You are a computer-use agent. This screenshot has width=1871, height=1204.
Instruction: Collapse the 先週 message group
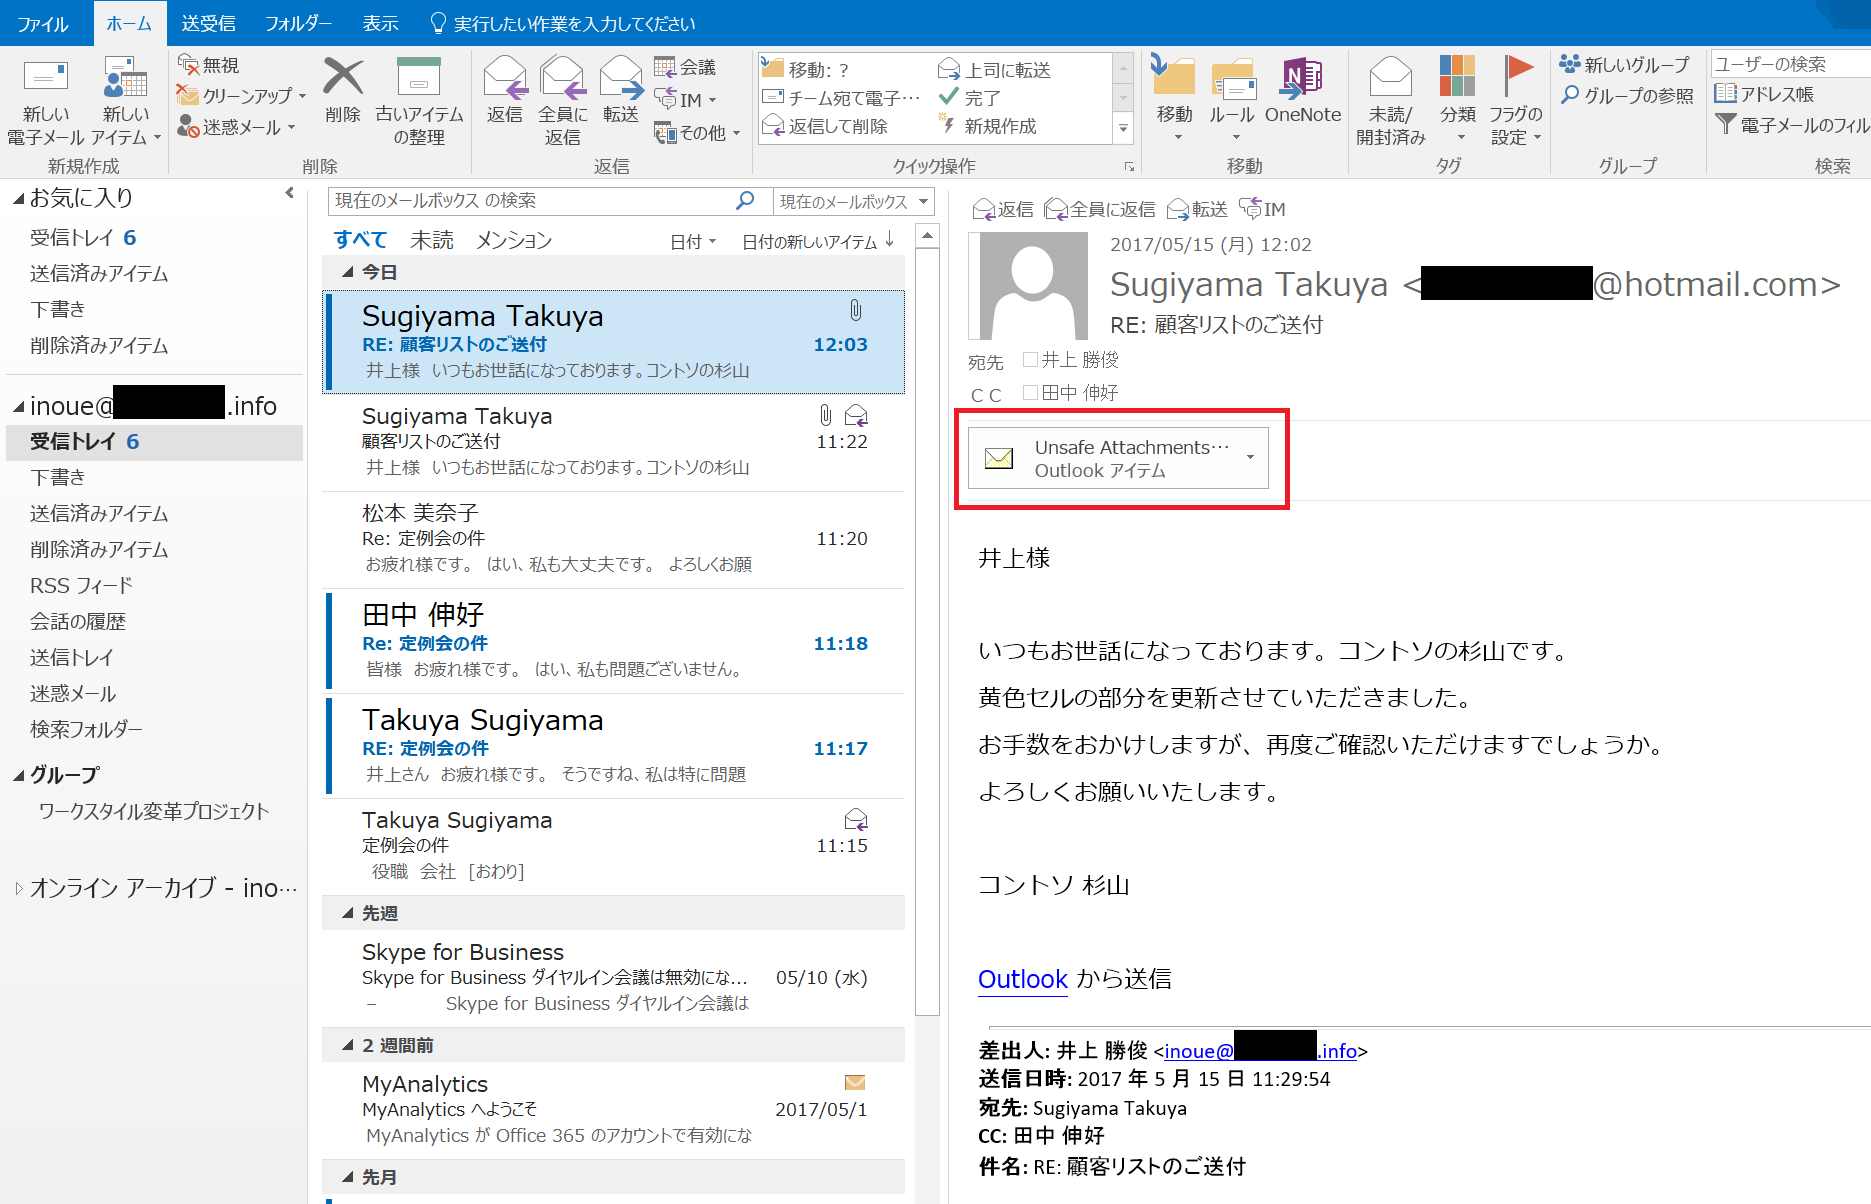point(348,913)
